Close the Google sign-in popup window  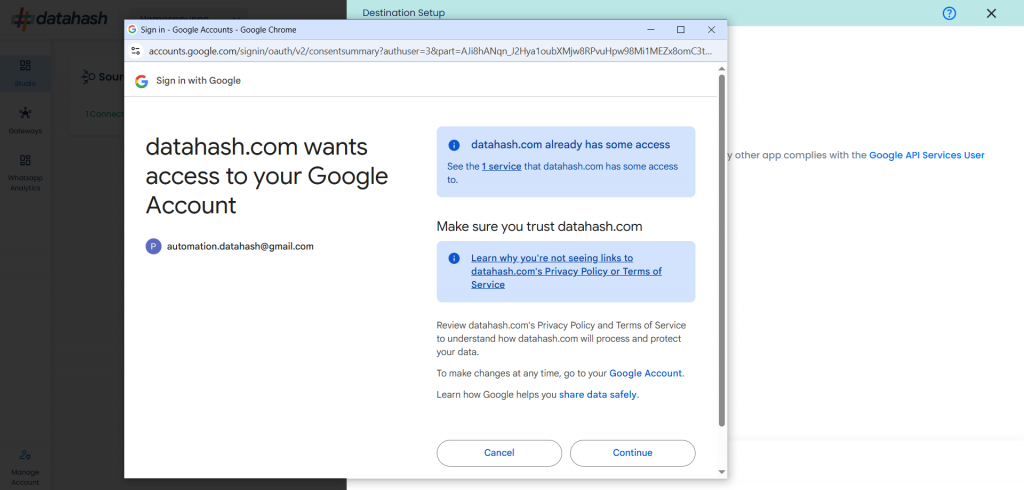click(711, 29)
